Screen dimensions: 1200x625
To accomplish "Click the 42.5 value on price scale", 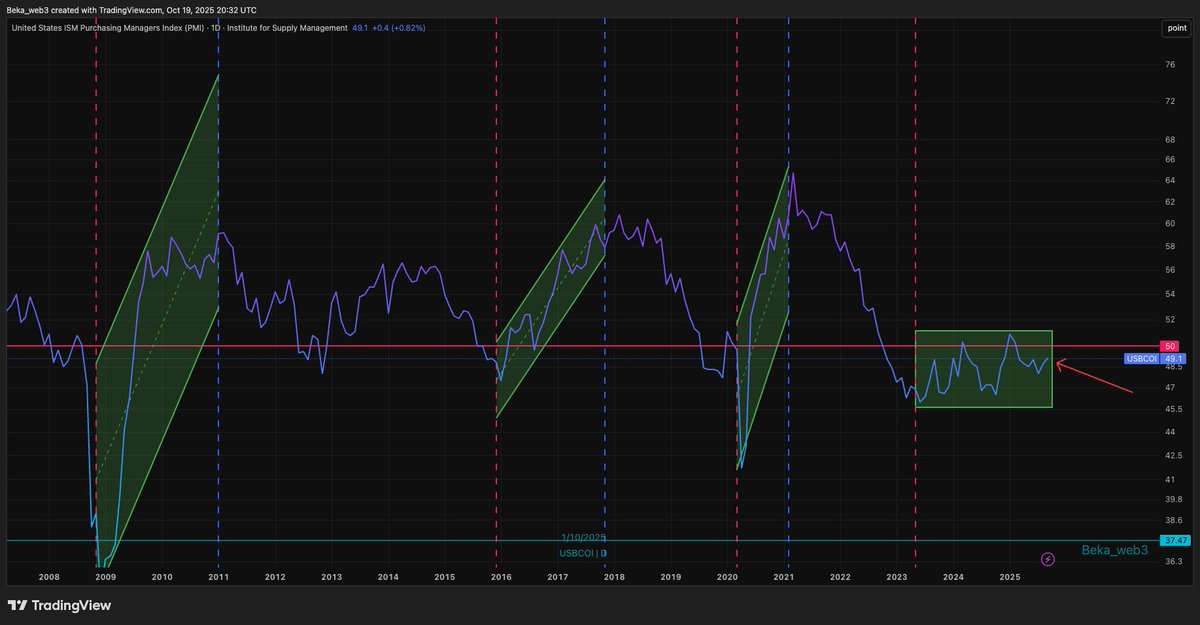I will click(x=1172, y=455).
